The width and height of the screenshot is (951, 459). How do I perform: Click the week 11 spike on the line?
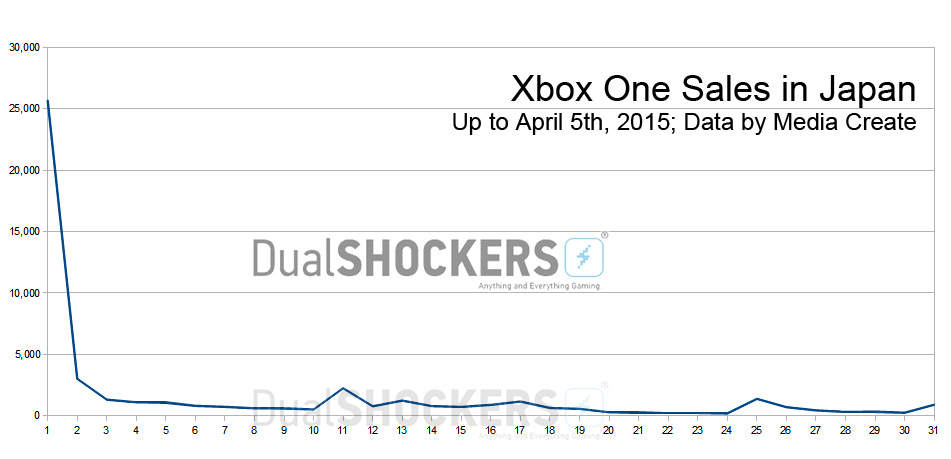[343, 388]
